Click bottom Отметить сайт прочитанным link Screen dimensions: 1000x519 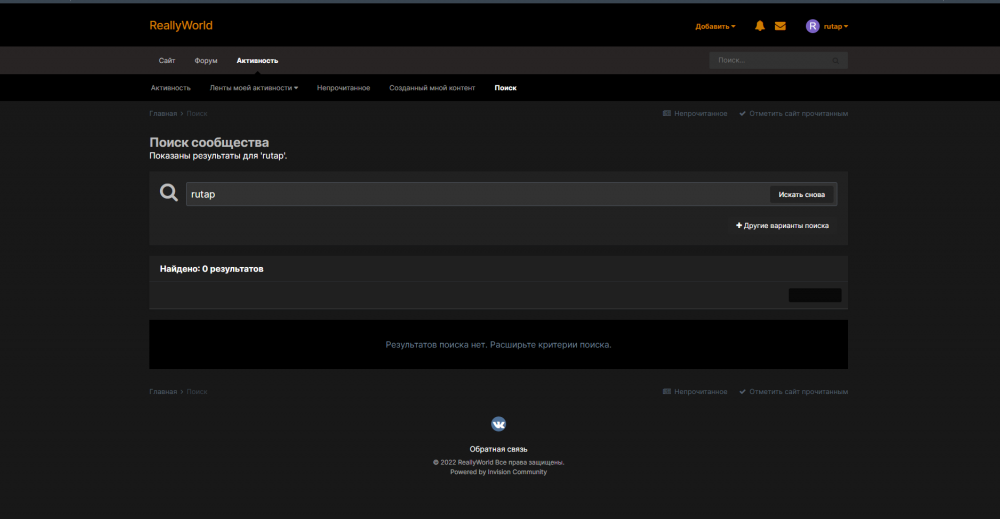point(793,391)
